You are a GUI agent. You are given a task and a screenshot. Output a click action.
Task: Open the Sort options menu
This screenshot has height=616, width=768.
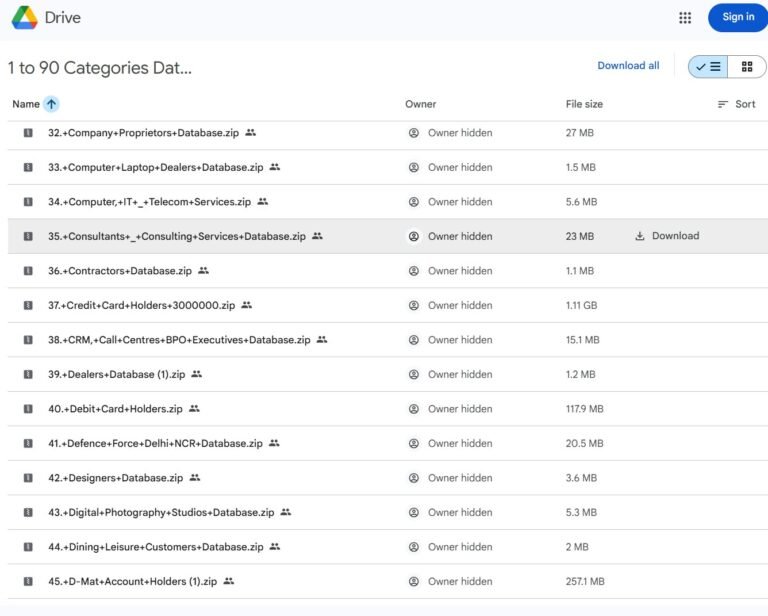click(x=736, y=104)
